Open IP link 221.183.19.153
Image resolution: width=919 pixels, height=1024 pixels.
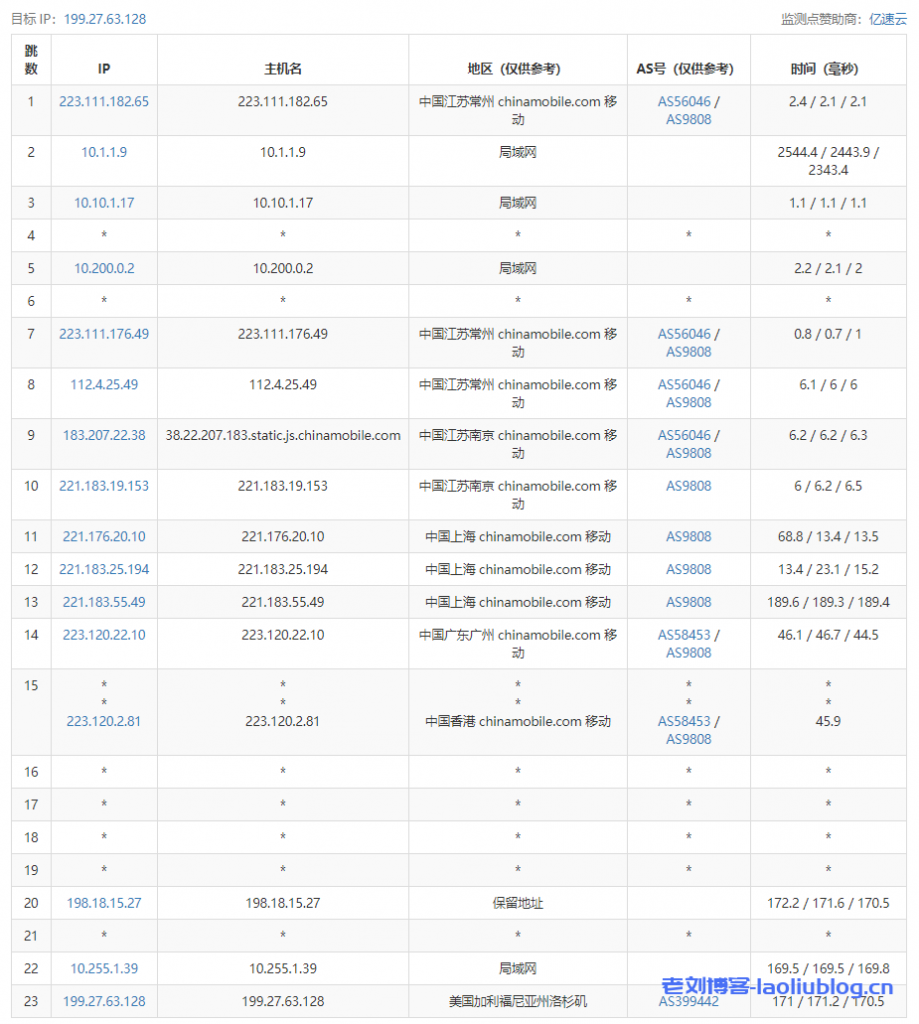tap(104, 486)
